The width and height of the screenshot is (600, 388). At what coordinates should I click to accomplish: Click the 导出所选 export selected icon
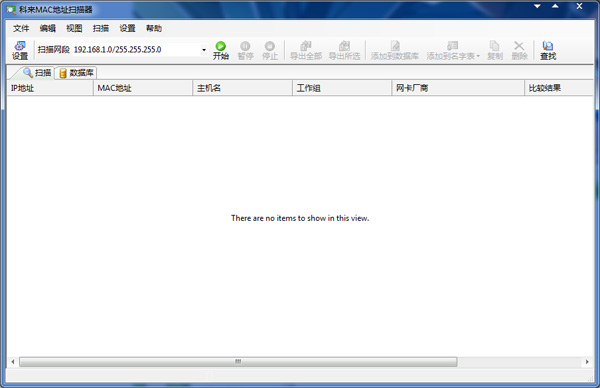pyautogui.click(x=344, y=51)
